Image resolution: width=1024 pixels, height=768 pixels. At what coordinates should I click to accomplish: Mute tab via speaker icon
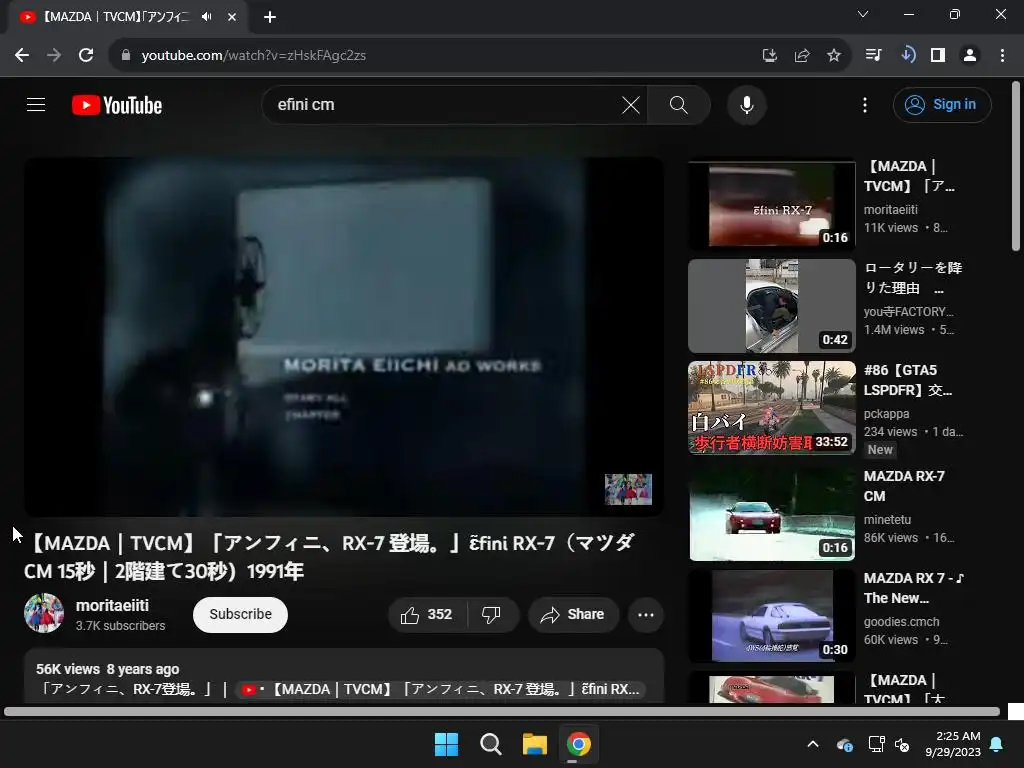pyautogui.click(x=207, y=17)
